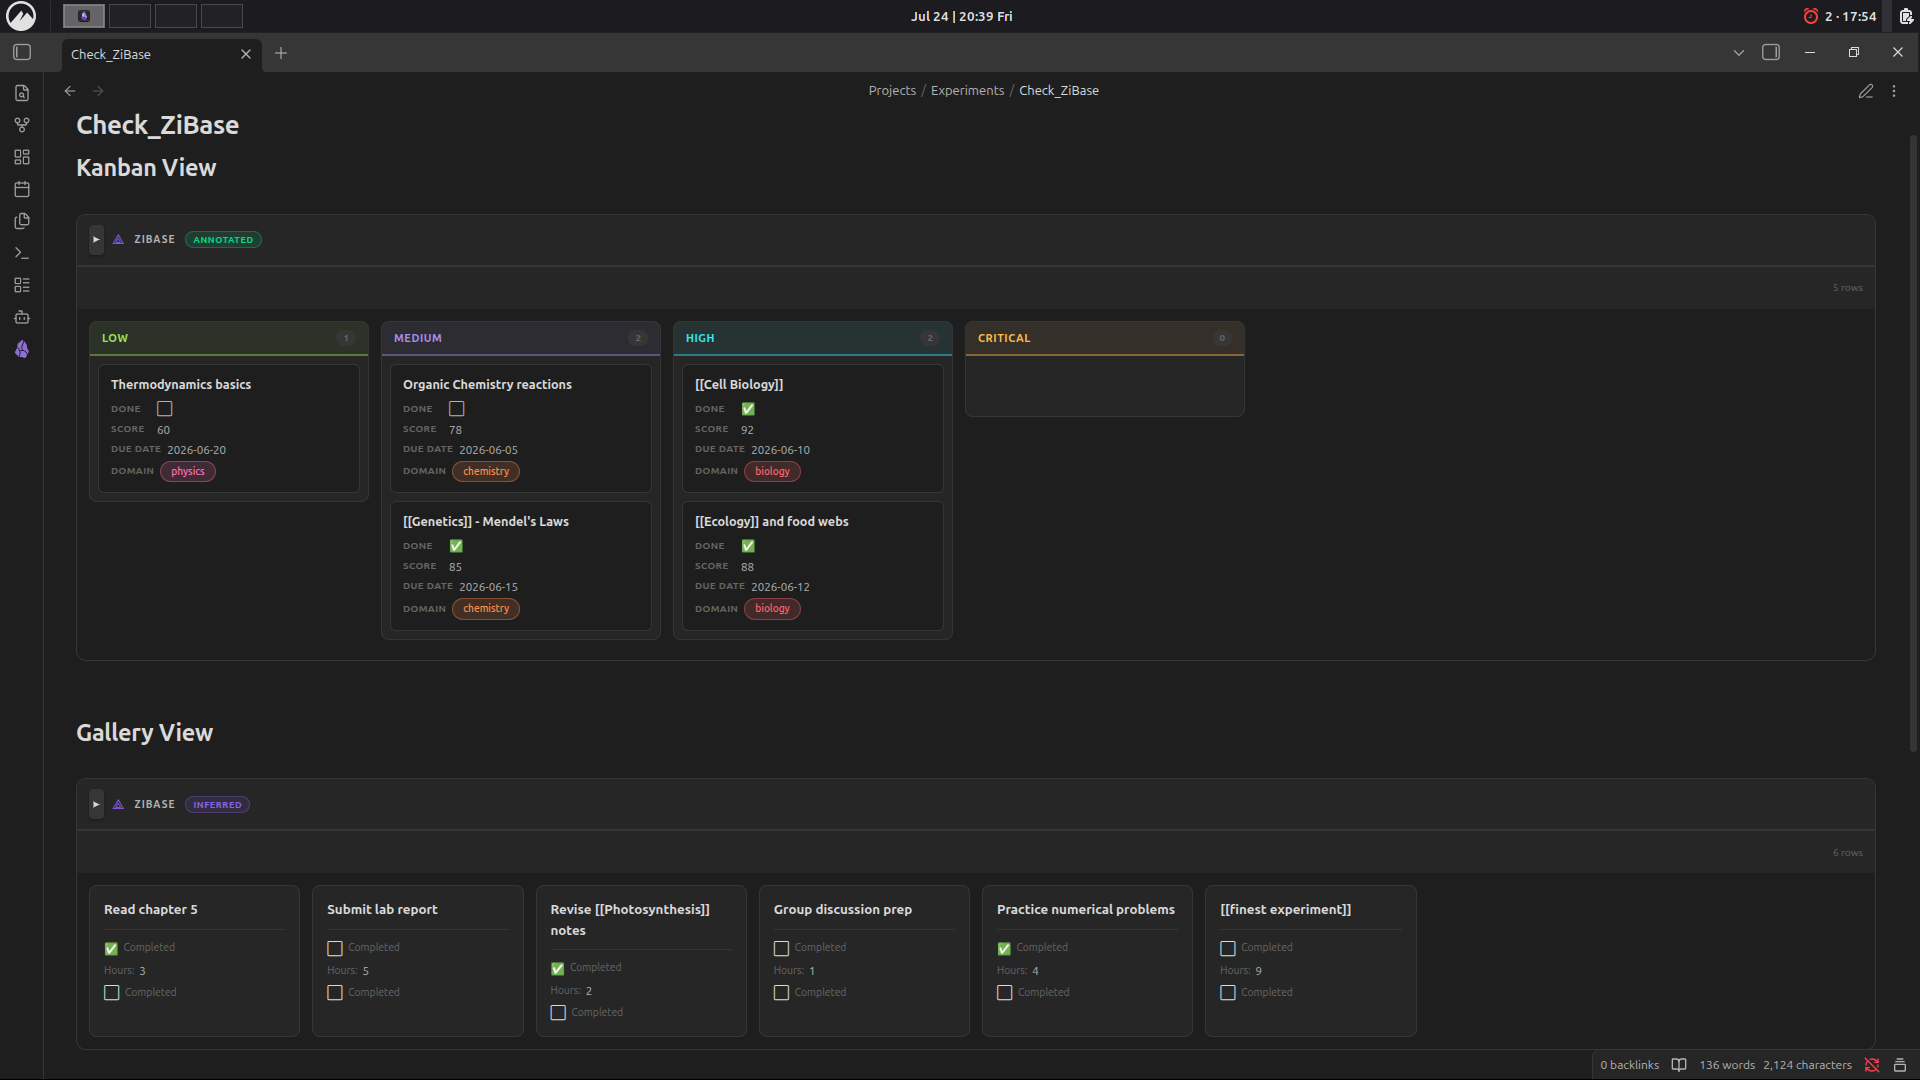
Task: Go to Experiments in the breadcrumb
Action: pos(967,91)
